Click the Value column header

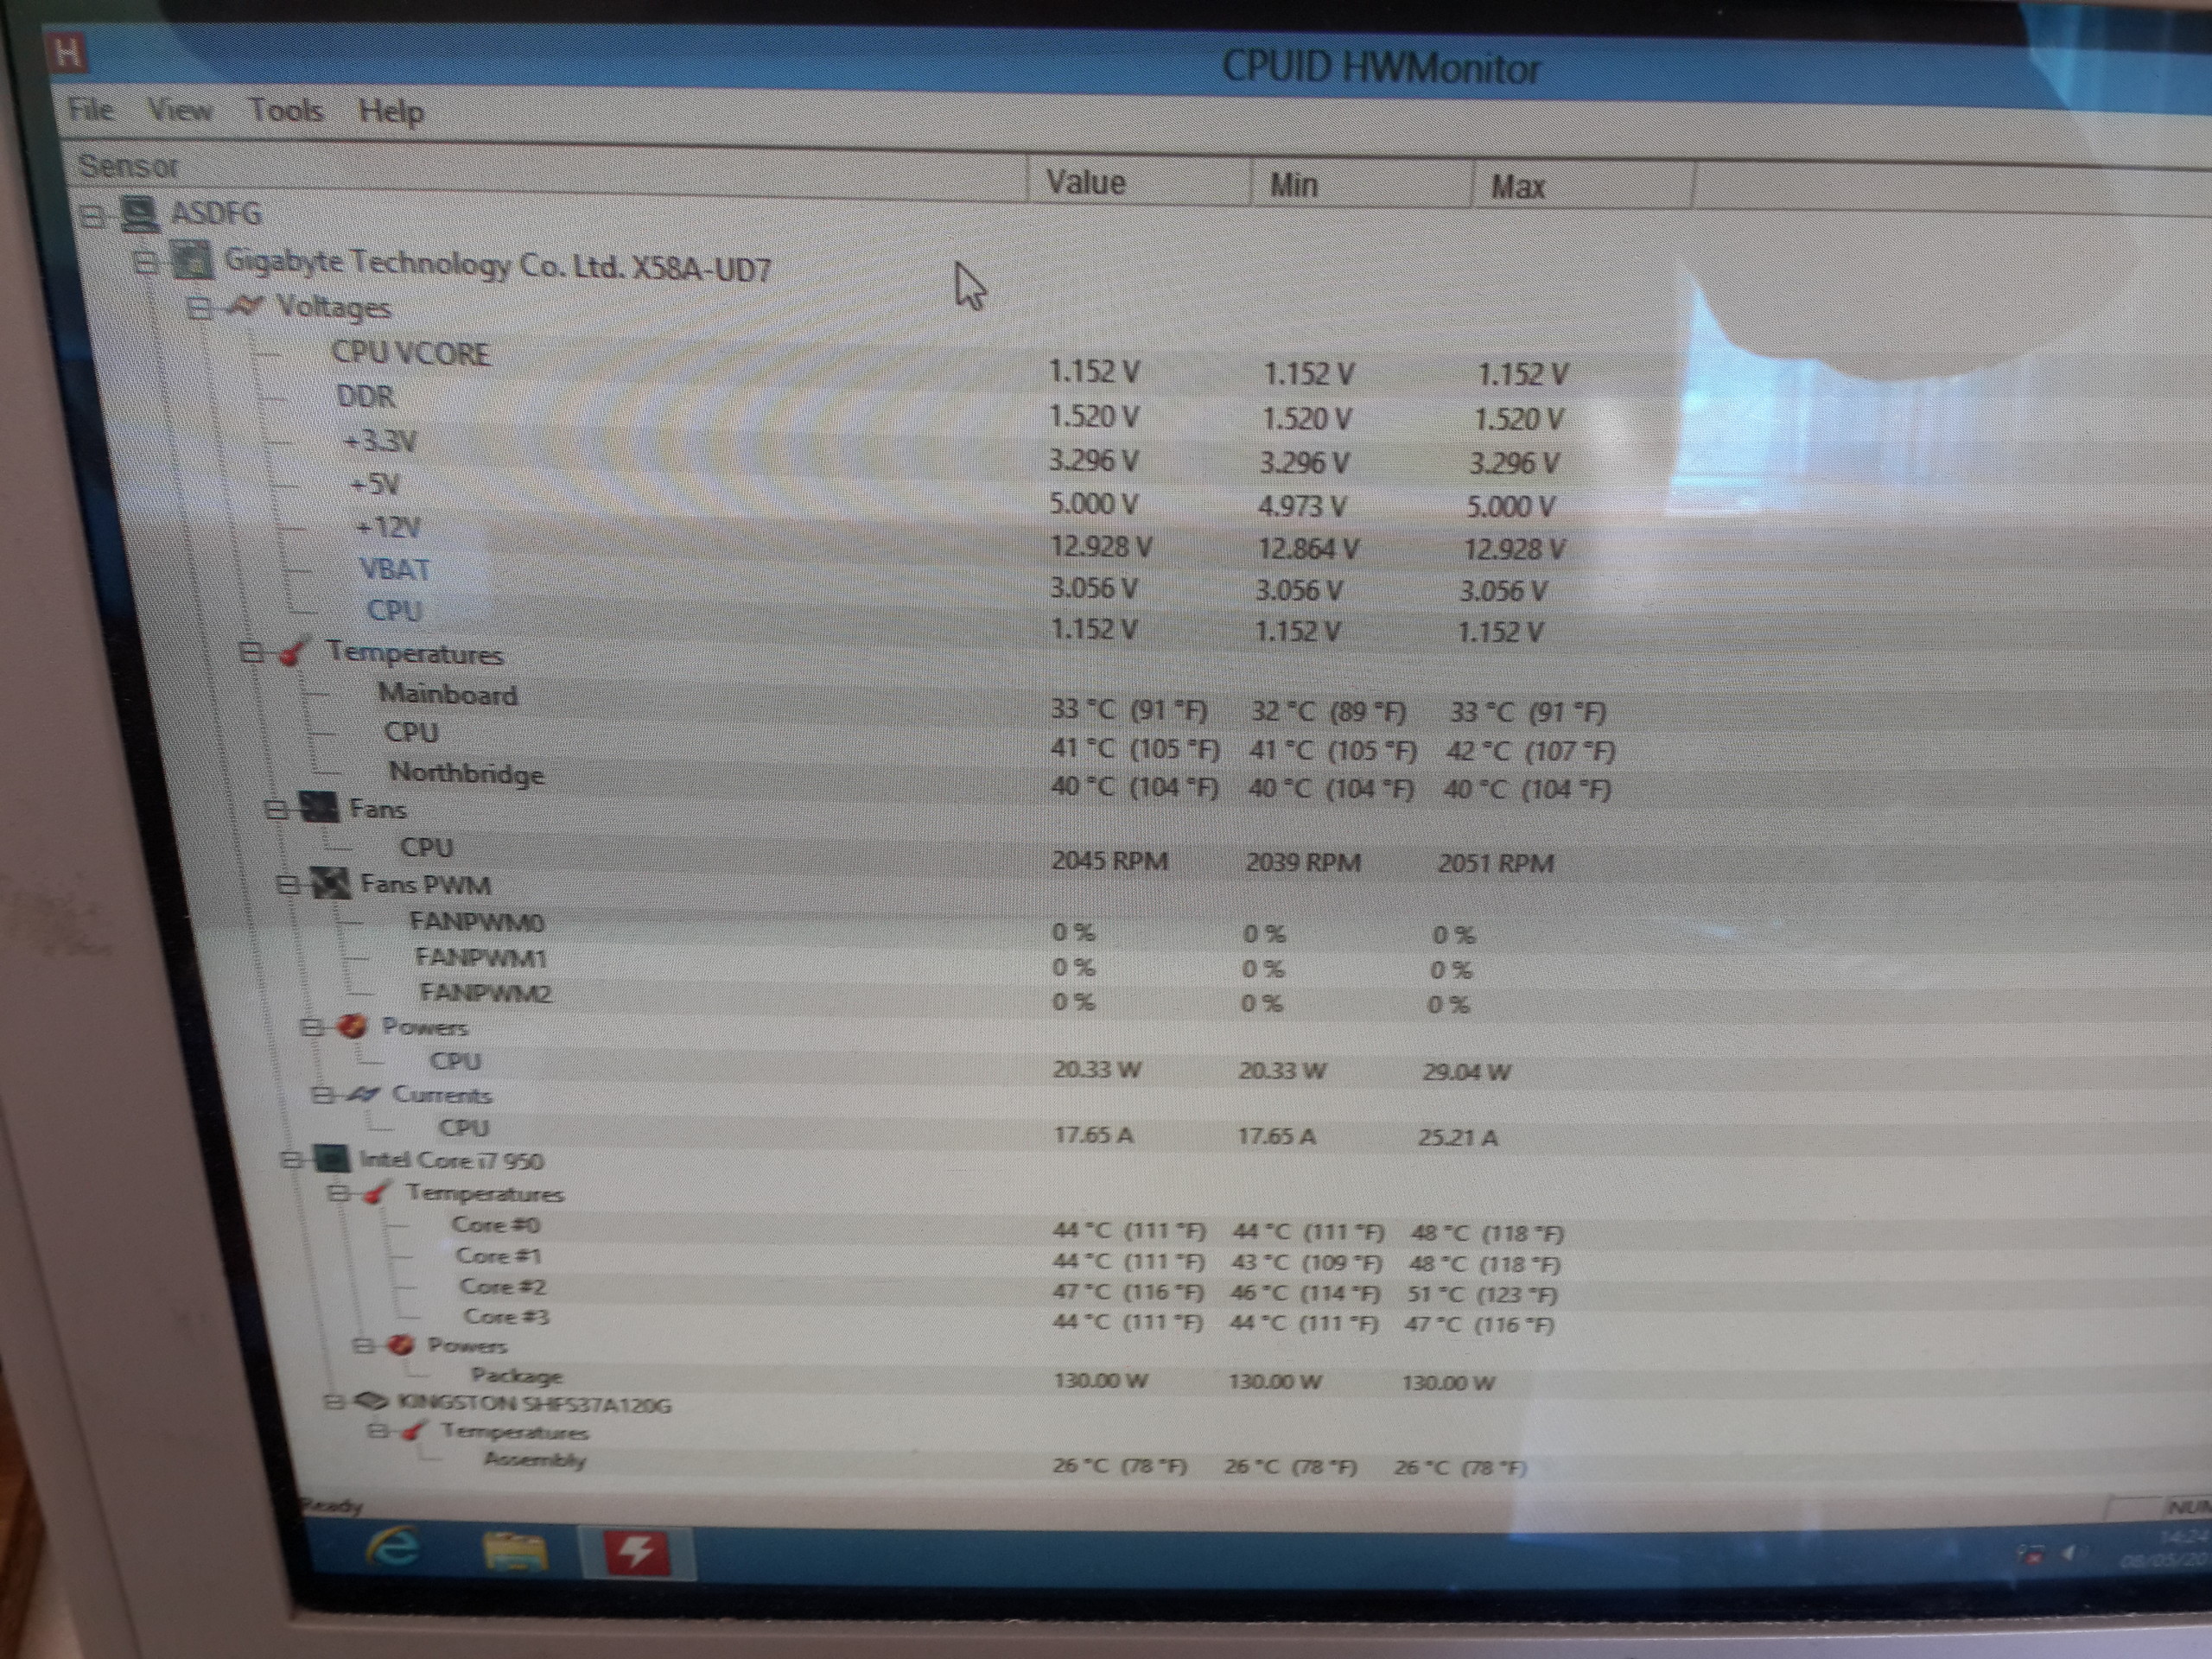pos(1139,181)
